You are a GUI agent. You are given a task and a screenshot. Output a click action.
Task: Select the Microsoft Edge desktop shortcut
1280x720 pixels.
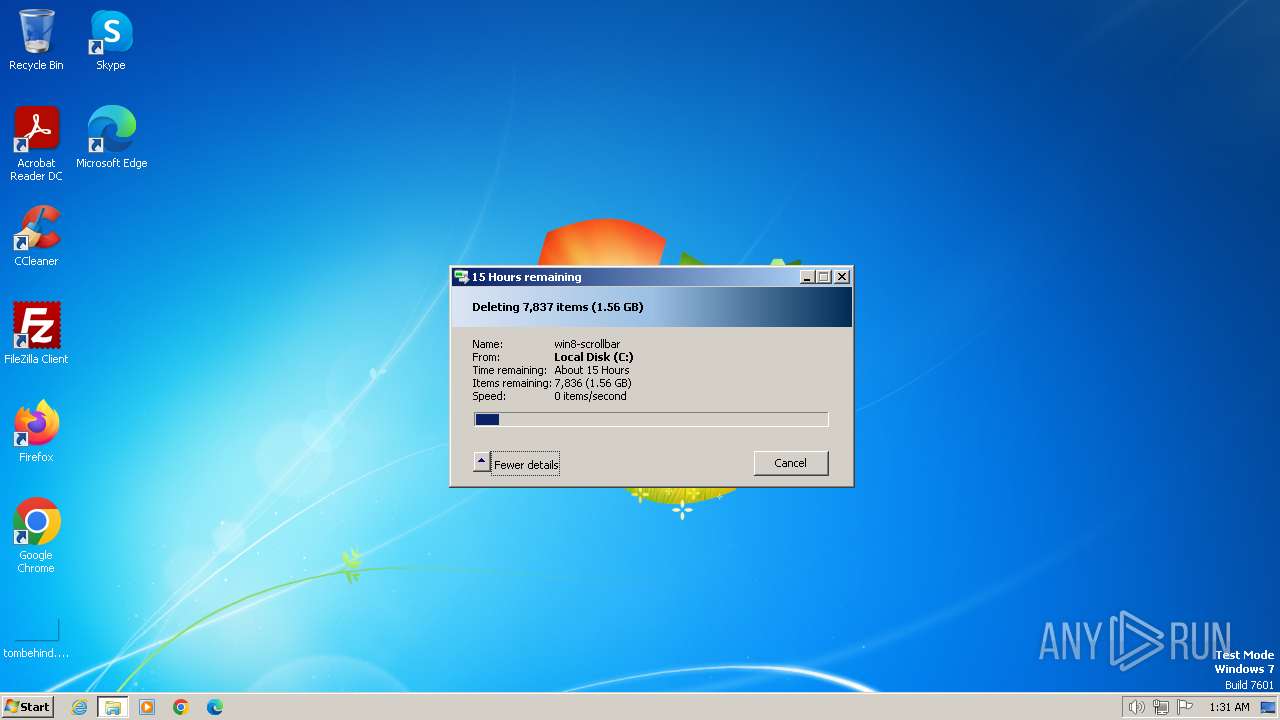pyautogui.click(x=111, y=137)
